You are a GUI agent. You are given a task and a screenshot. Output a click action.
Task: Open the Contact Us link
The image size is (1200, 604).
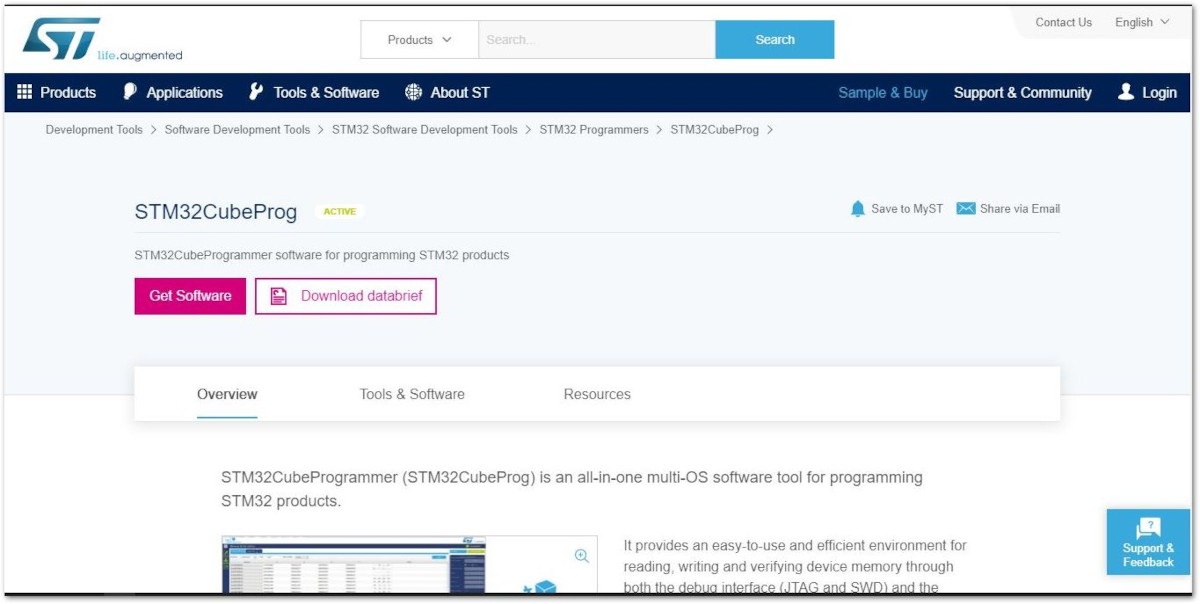(1063, 22)
